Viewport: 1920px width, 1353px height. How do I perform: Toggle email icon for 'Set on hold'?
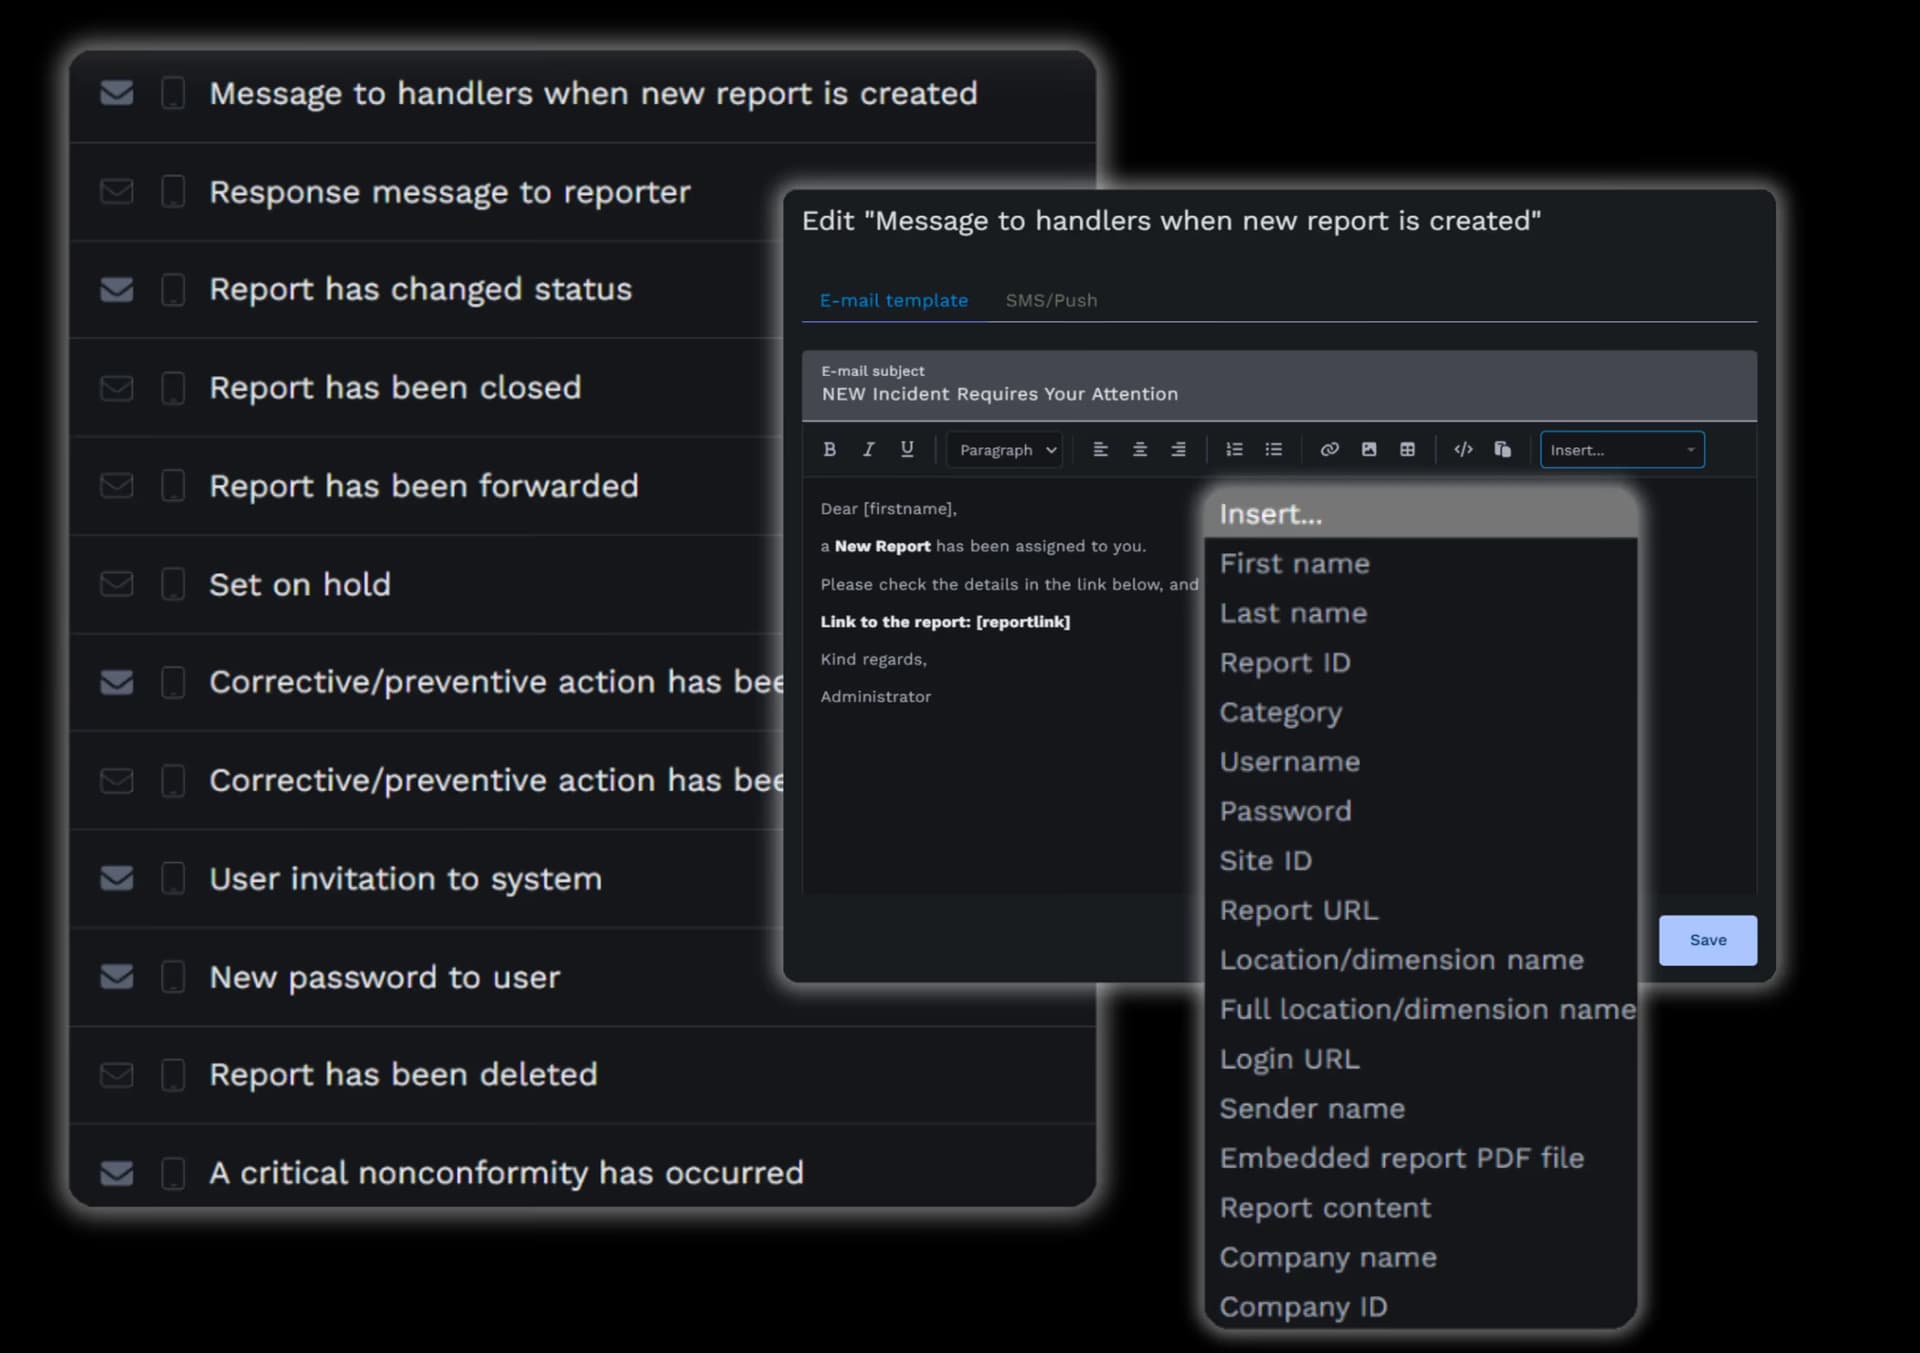(117, 583)
